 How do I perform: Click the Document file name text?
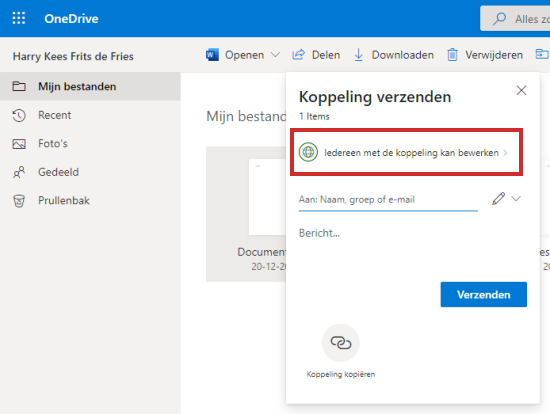click(262, 252)
